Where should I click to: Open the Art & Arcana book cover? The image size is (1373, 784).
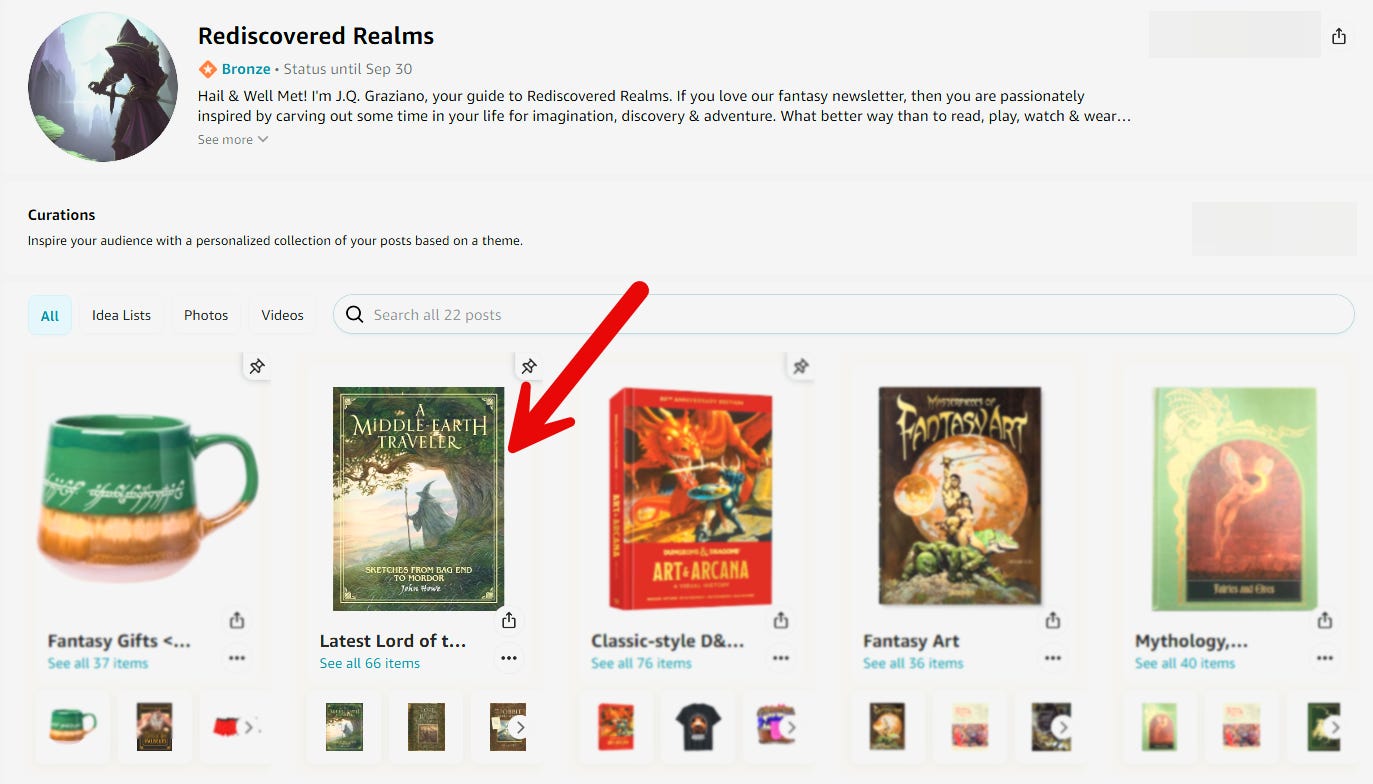[x=691, y=499]
